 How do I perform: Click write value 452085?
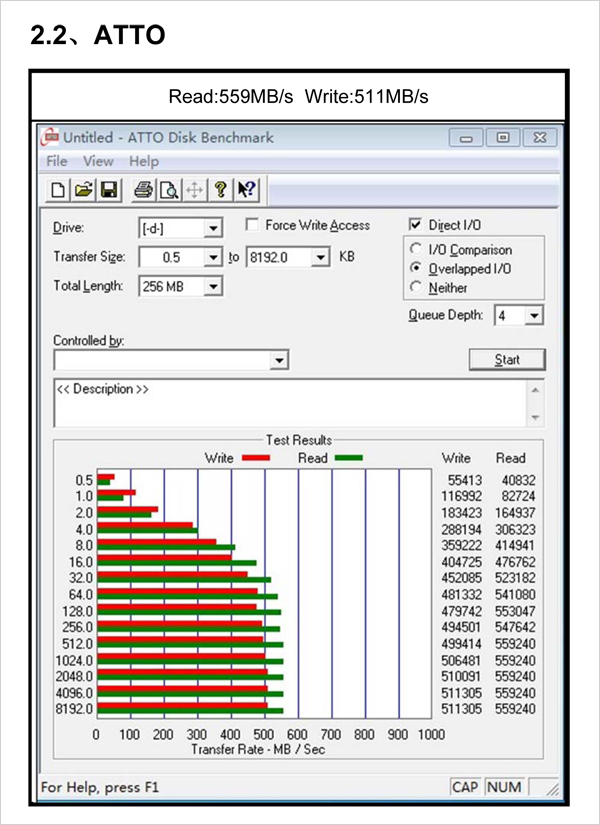[x=461, y=578]
